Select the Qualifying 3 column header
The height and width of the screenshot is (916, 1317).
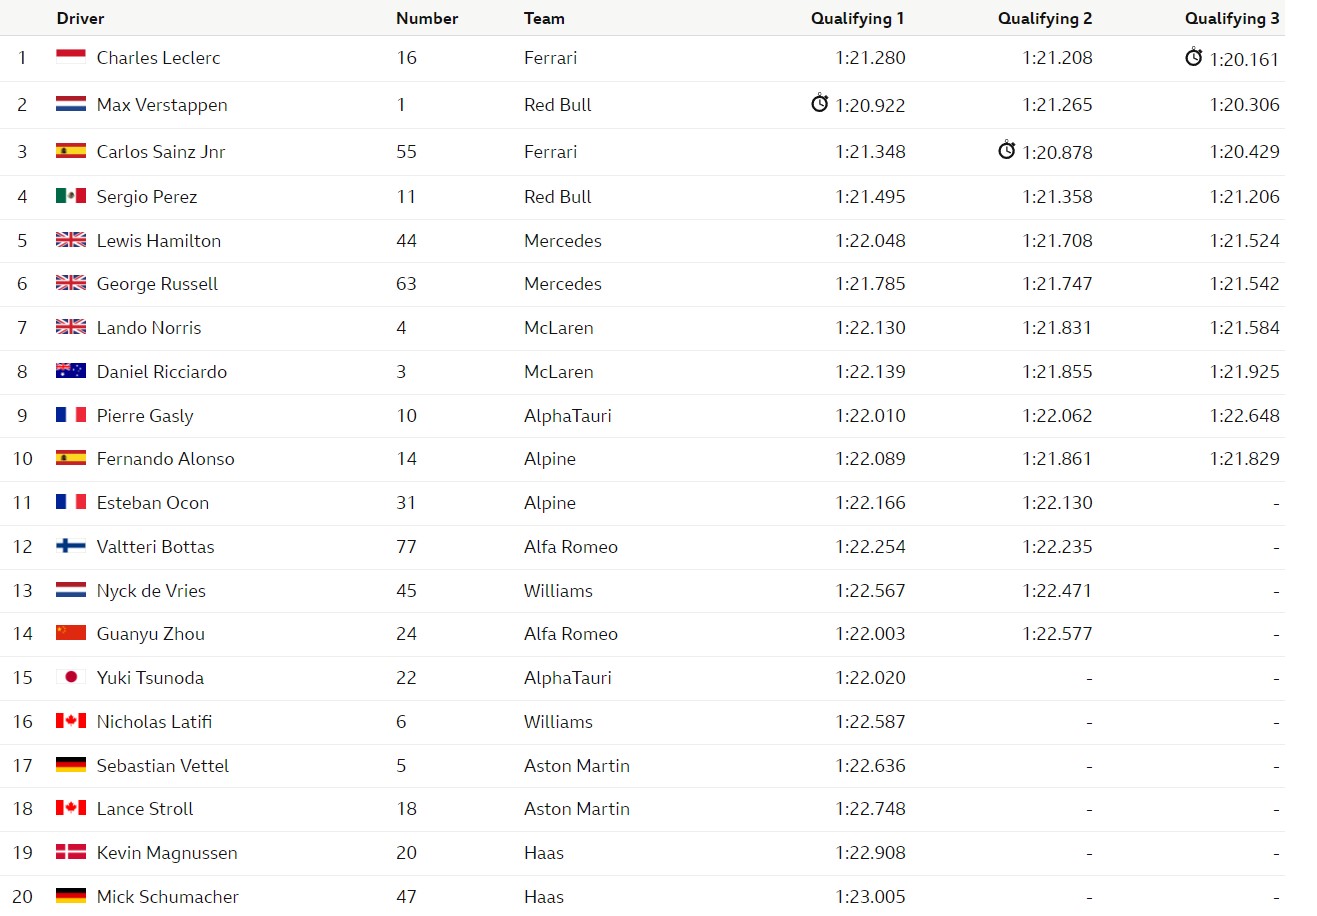coord(1232,18)
